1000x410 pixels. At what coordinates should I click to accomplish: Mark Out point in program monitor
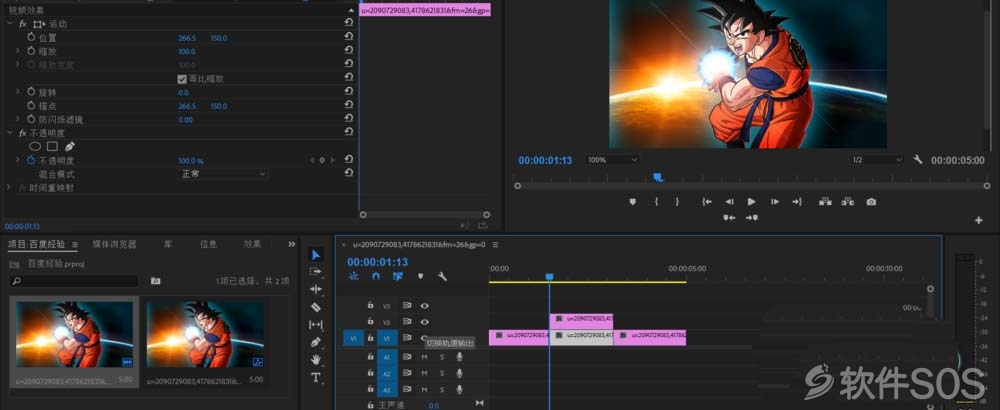pyautogui.click(x=677, y=201)
